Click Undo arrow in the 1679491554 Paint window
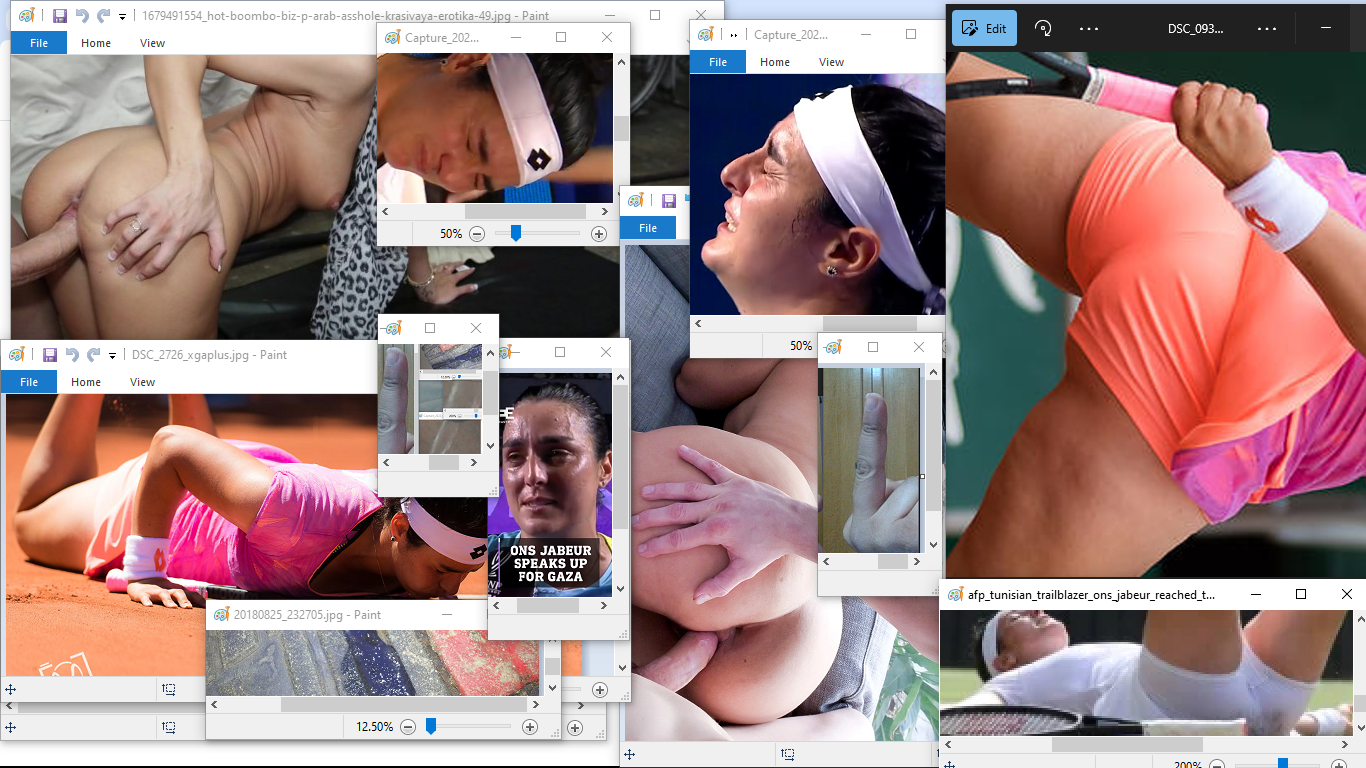 (82, 16)
